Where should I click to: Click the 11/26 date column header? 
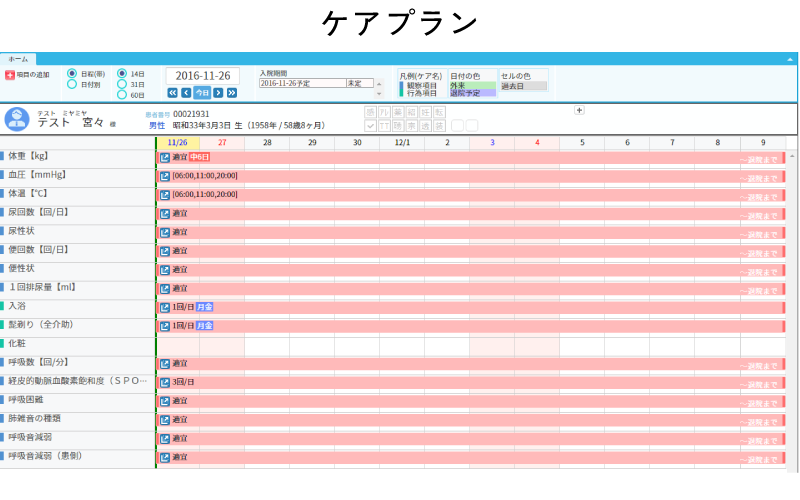click(178, 143)
